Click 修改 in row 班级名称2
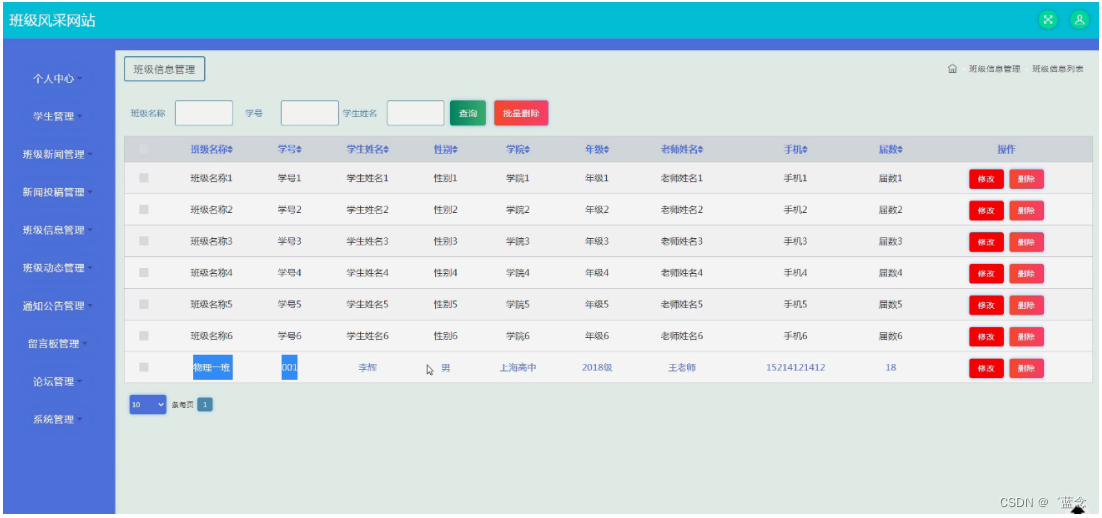 (x=986, y=211)
